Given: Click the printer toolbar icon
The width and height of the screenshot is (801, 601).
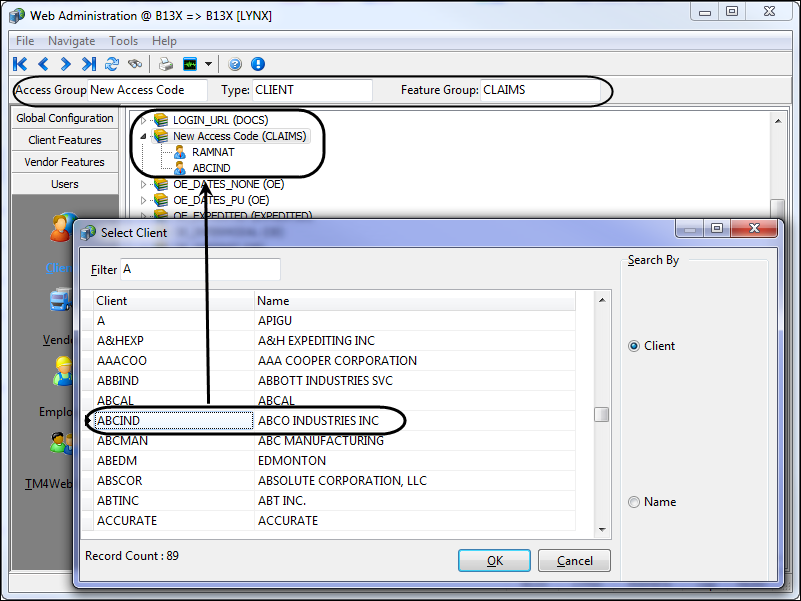Looking at the screenshot, I should [166, 64].
